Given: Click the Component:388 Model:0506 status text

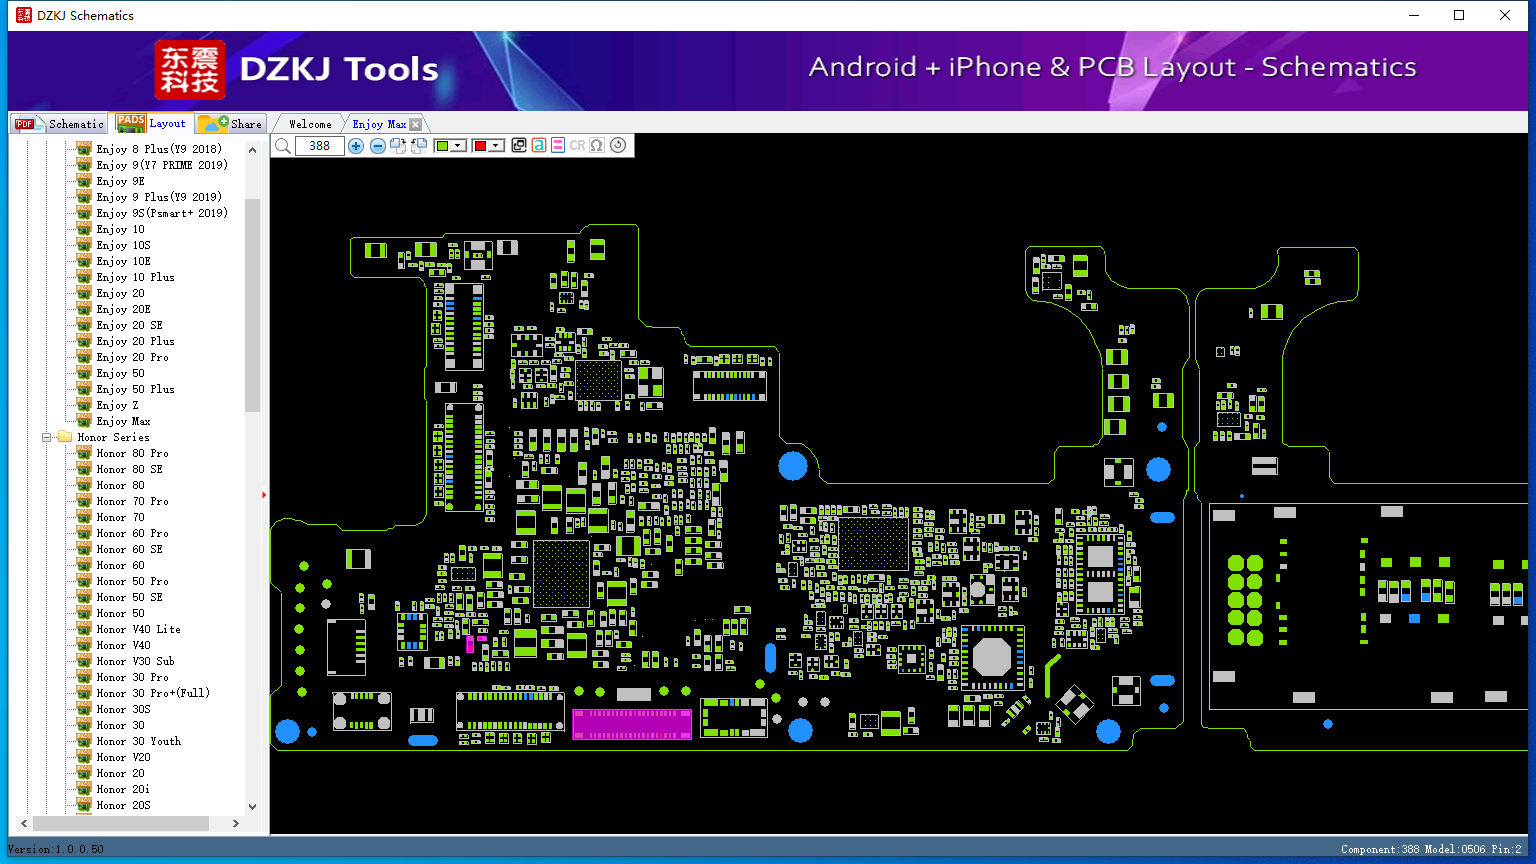Looking at the screenshot, I should [1431, 849].
